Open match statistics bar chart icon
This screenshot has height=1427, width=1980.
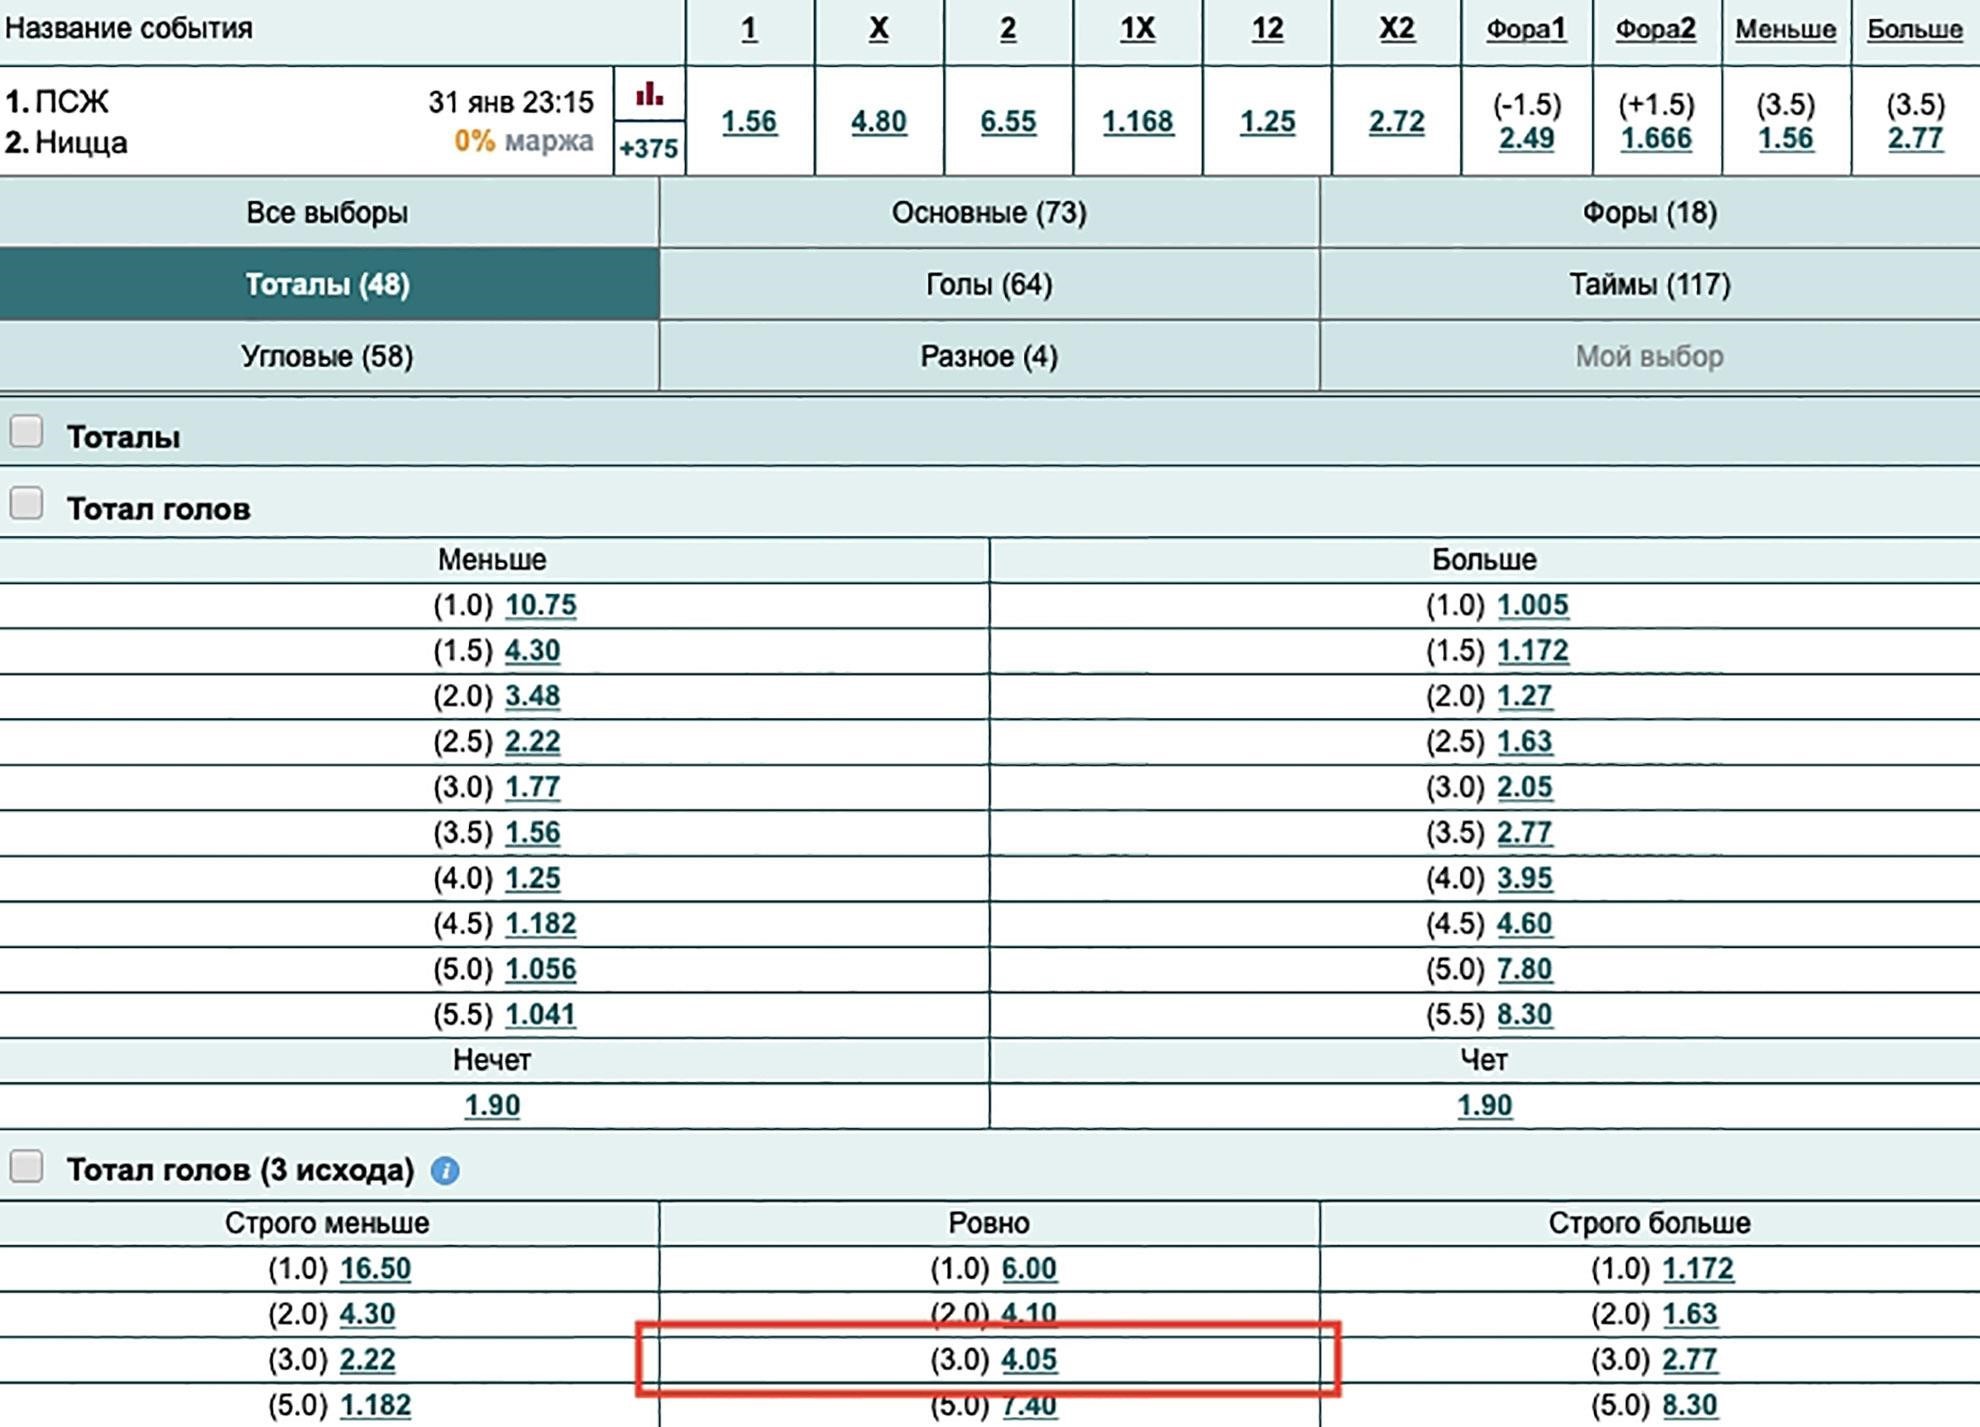click(x=649, y=94)
